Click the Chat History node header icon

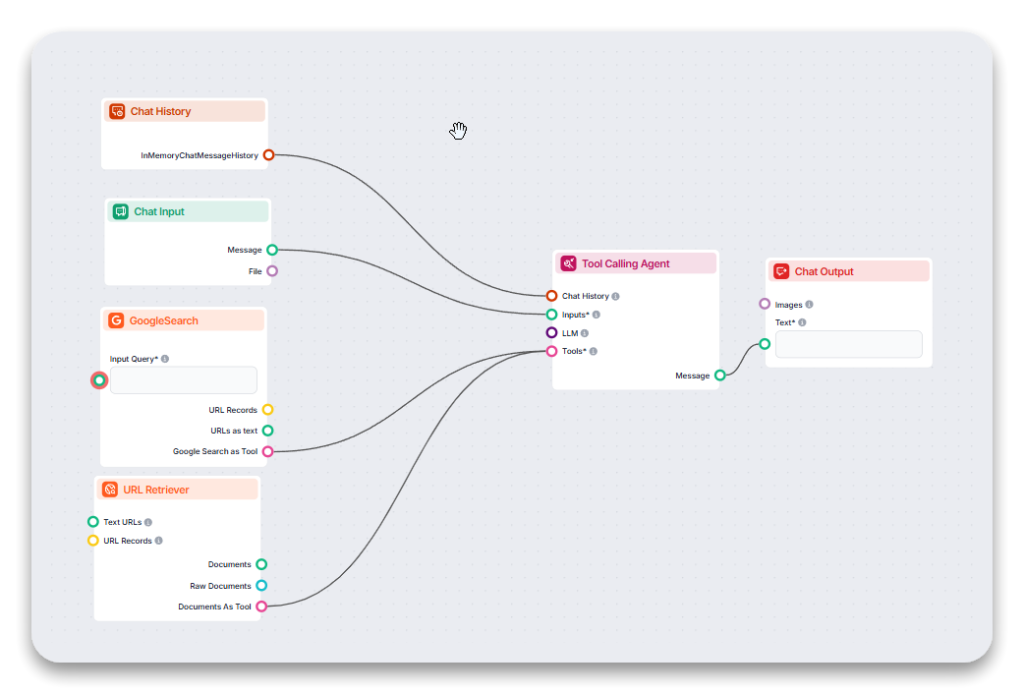pos(118,111)
